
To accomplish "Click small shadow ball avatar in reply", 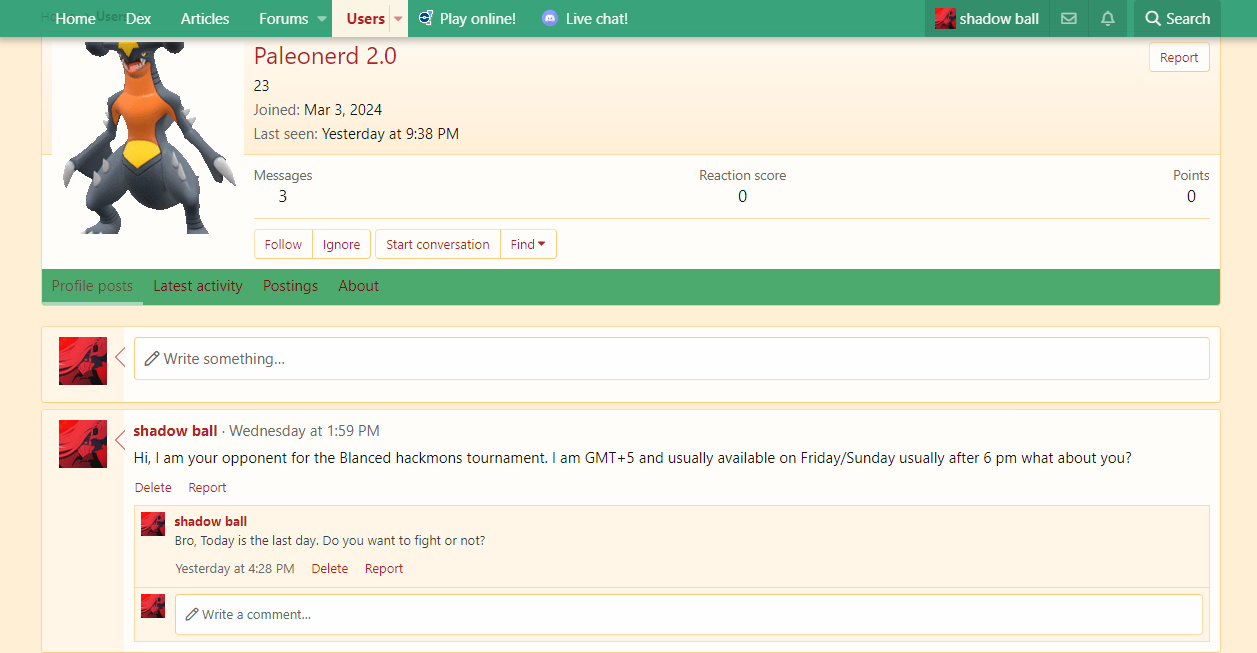I will pyautogui.click(x=153, y=524).
